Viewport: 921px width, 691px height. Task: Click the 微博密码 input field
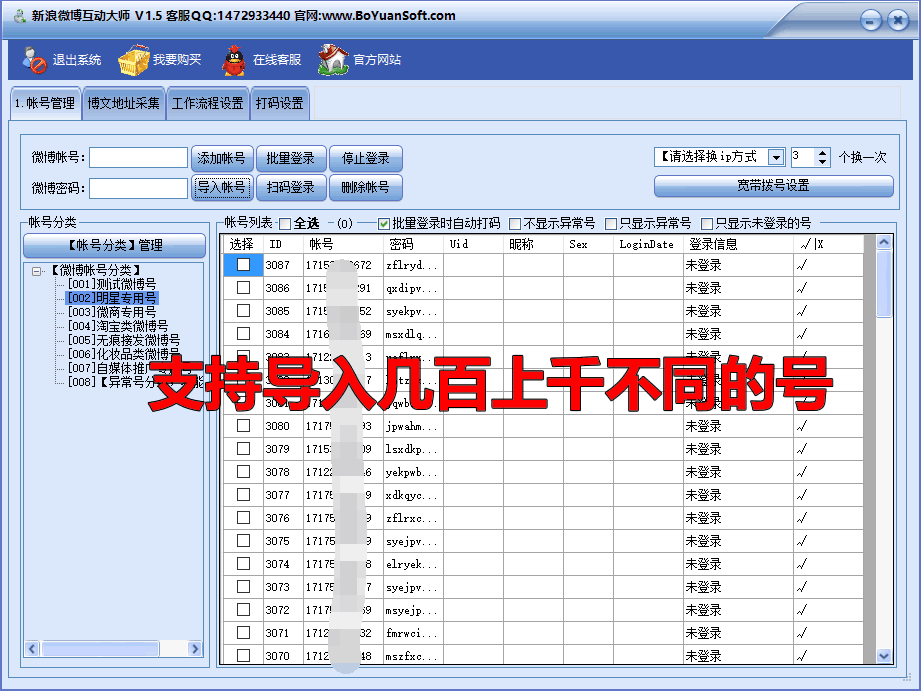(x=138, y=189)
